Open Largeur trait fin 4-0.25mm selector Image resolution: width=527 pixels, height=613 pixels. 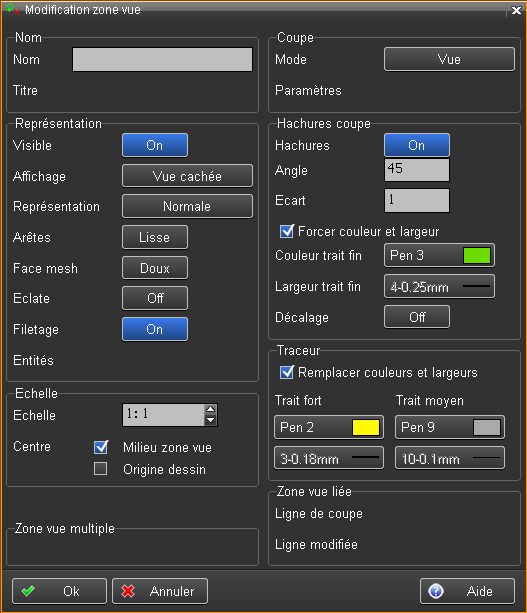tap(439, 287)
